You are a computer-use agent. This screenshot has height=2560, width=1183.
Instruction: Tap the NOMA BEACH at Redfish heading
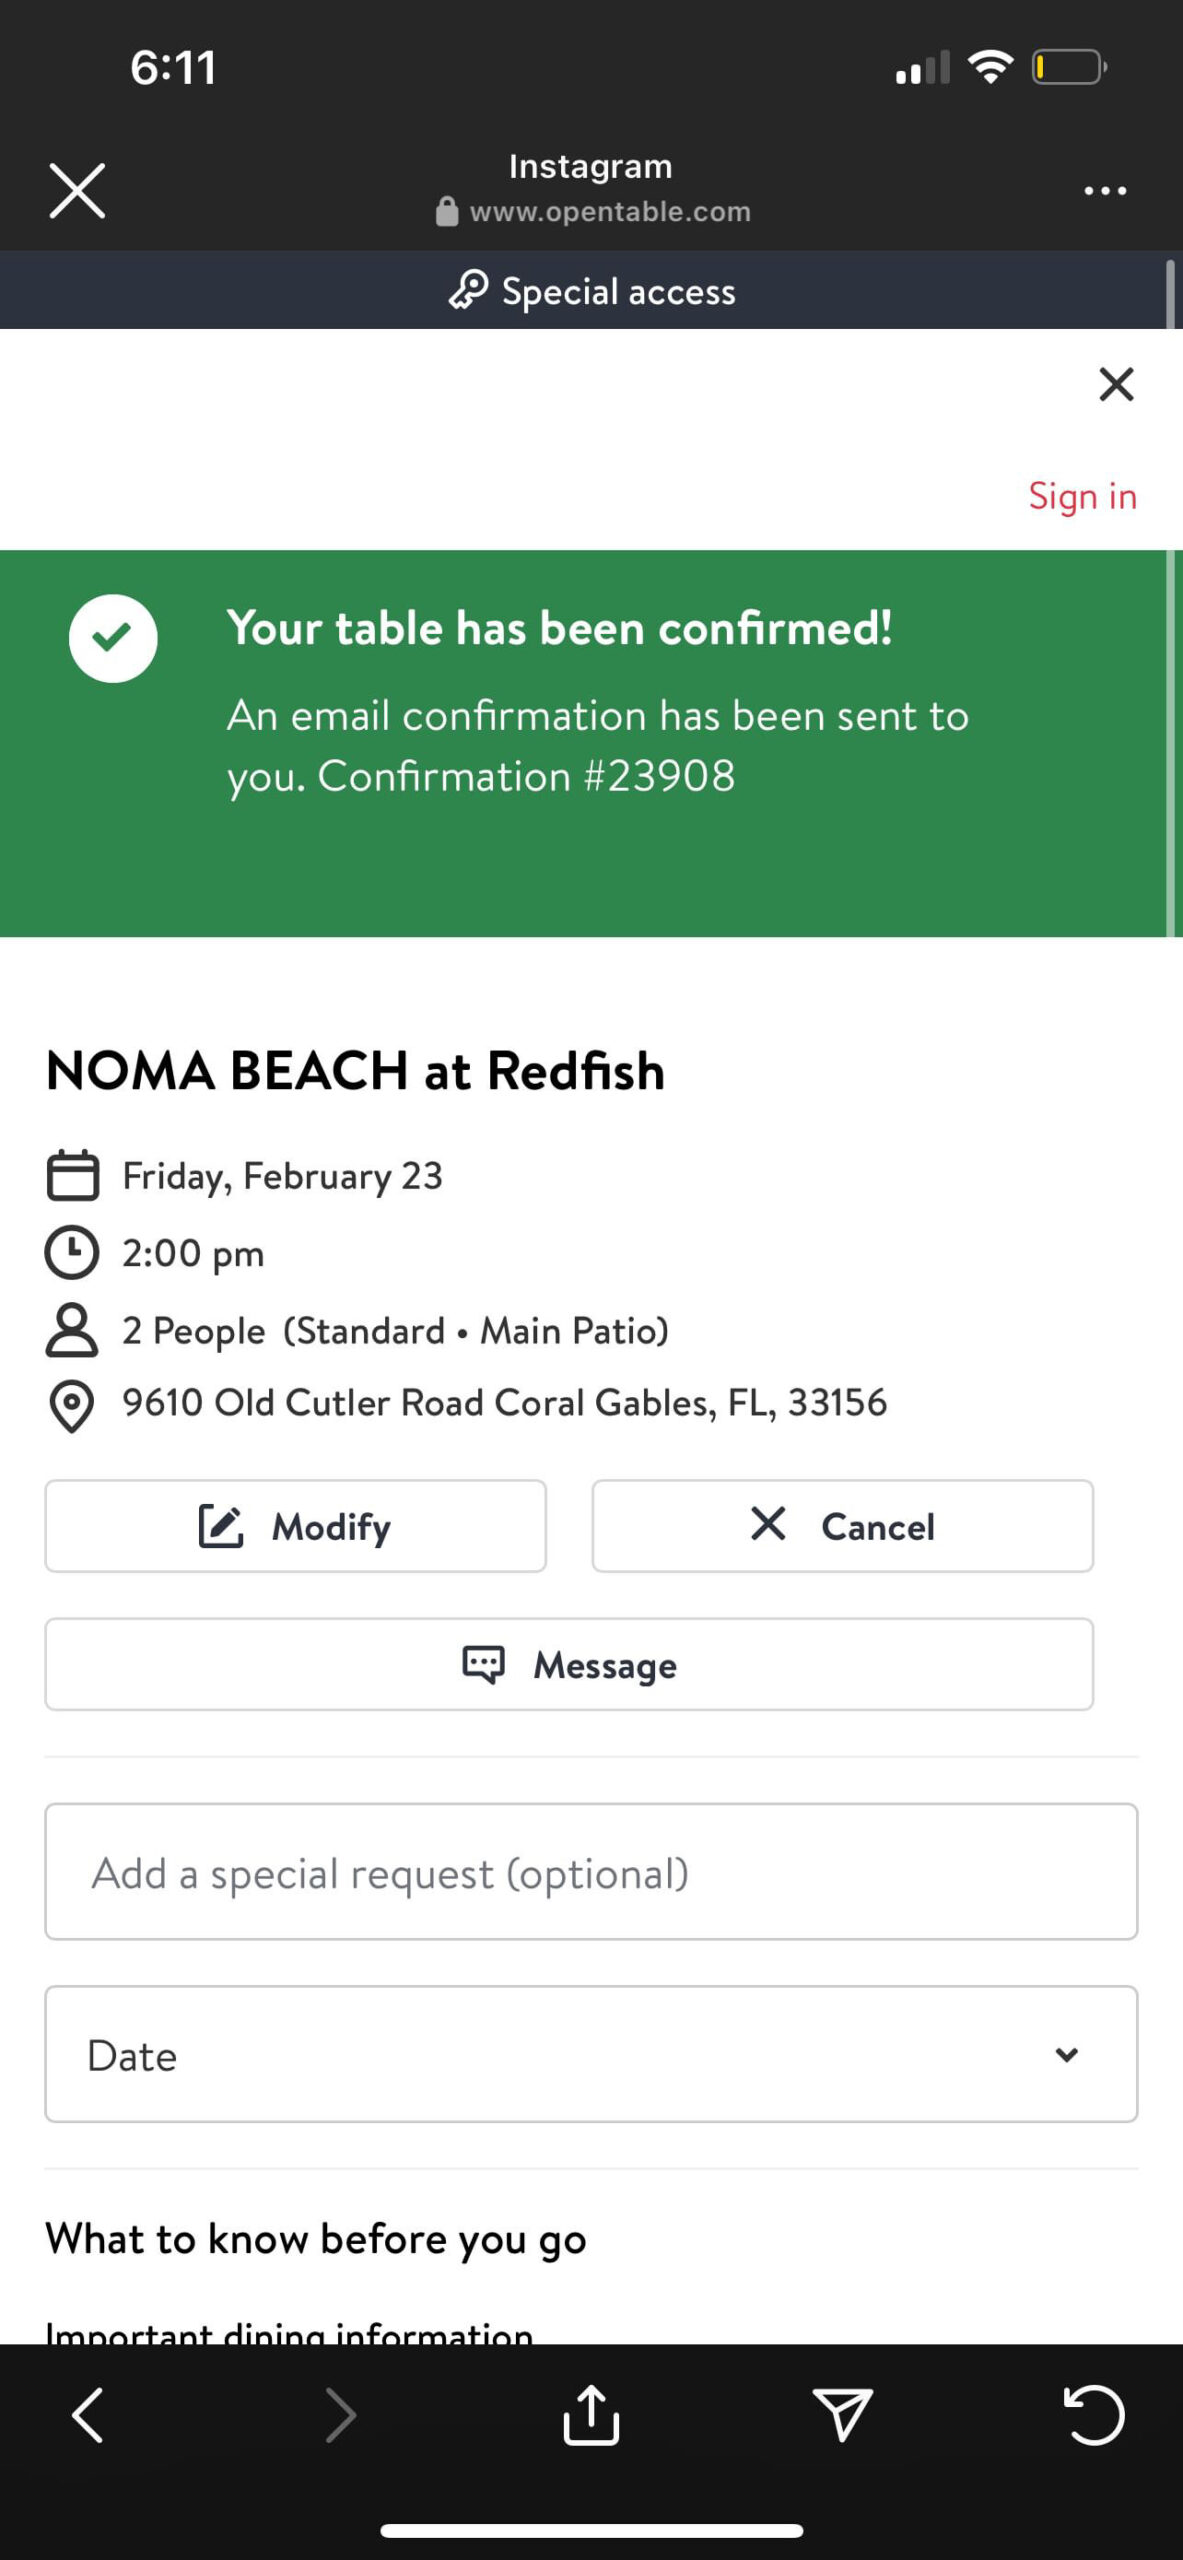click(355, 1071)
